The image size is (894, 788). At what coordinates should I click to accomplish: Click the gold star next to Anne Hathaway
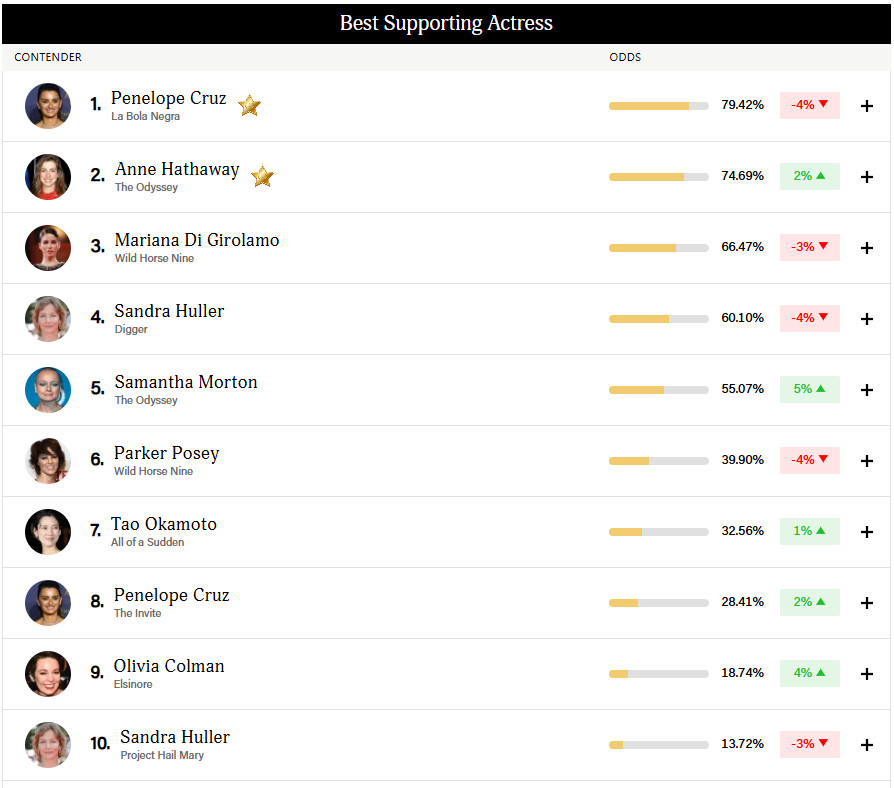coord(262,176)
